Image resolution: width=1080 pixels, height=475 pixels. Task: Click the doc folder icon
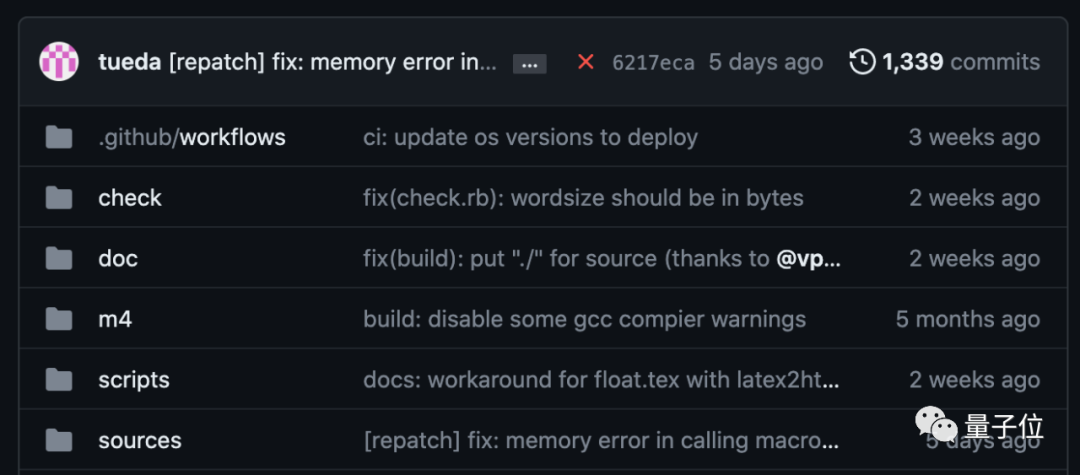pos(59,258)
